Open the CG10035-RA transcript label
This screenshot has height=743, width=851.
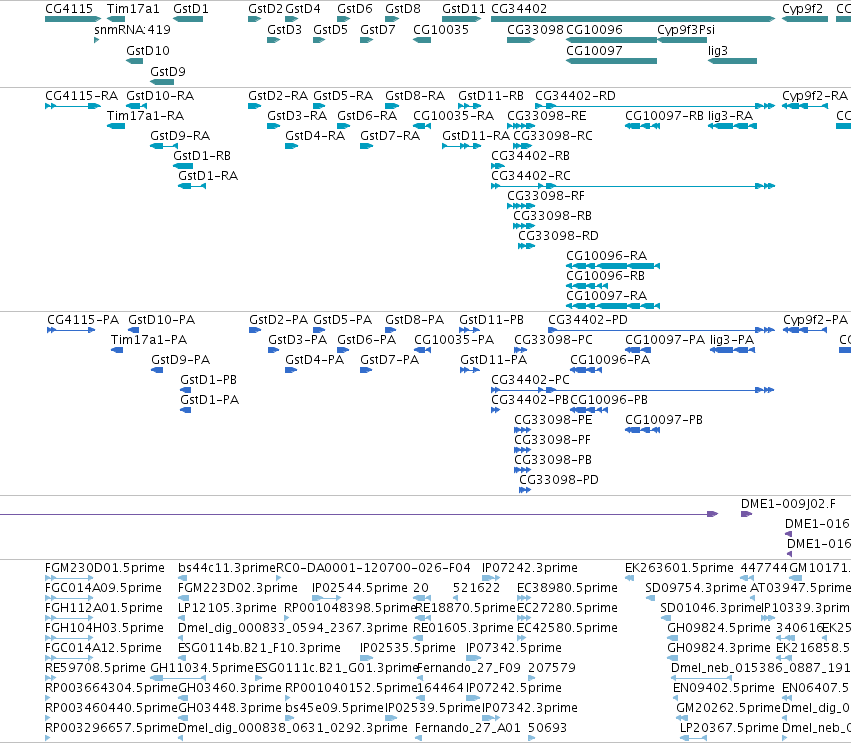click(453, 116)
